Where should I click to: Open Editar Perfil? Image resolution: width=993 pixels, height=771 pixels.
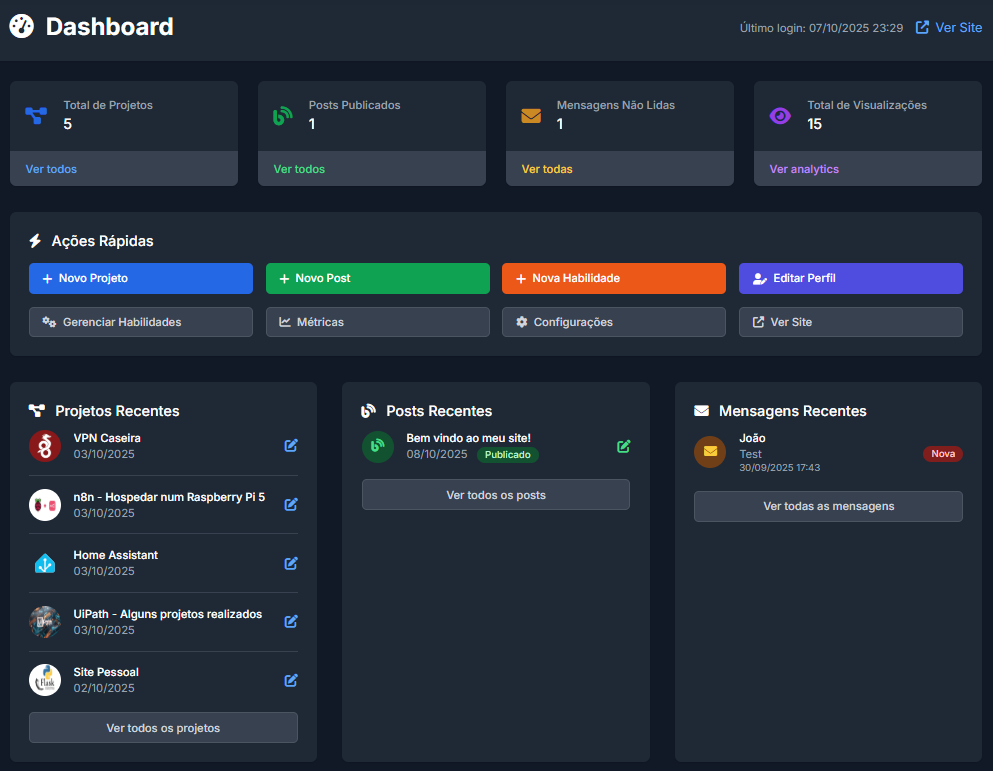pyautogui.click(x=850, y=278)
